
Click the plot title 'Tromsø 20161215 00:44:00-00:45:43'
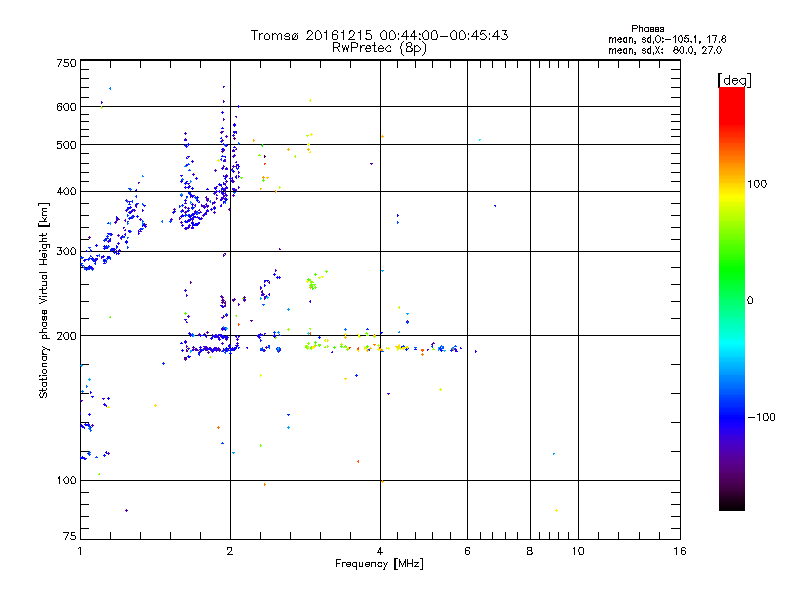coord(379,35)
